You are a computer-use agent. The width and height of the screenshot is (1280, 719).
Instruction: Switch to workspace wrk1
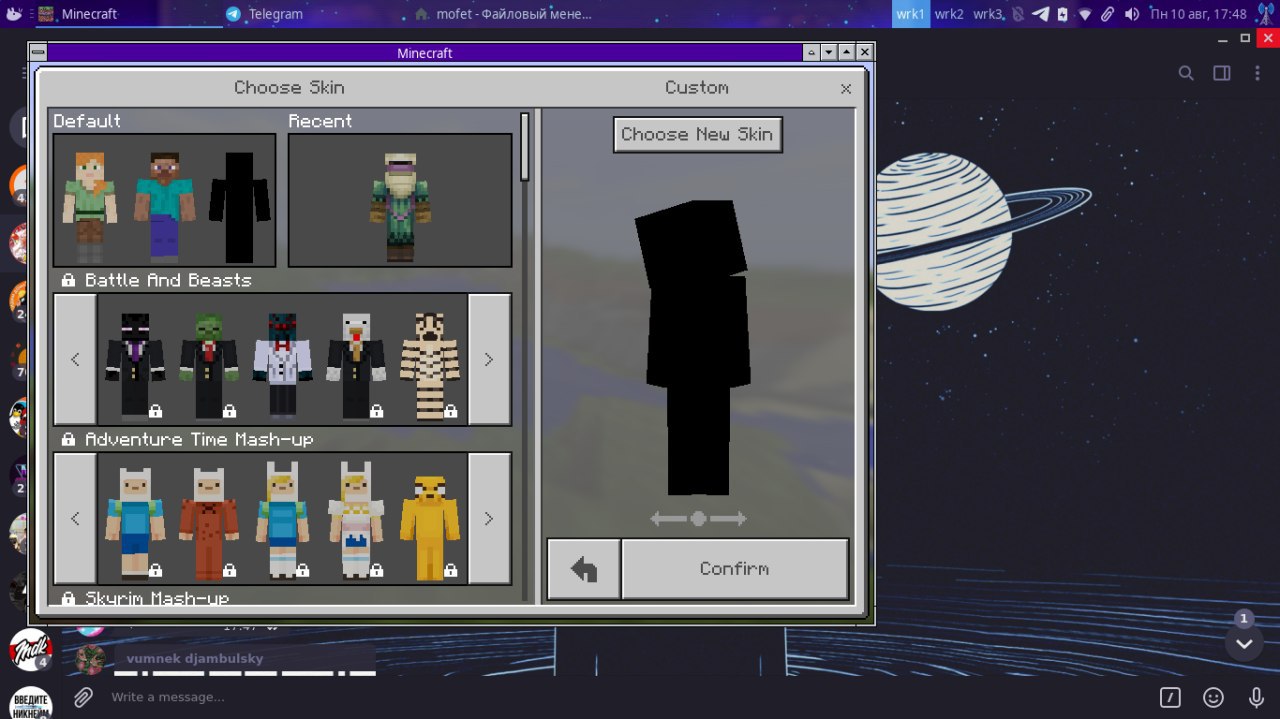tap(910, 14)
